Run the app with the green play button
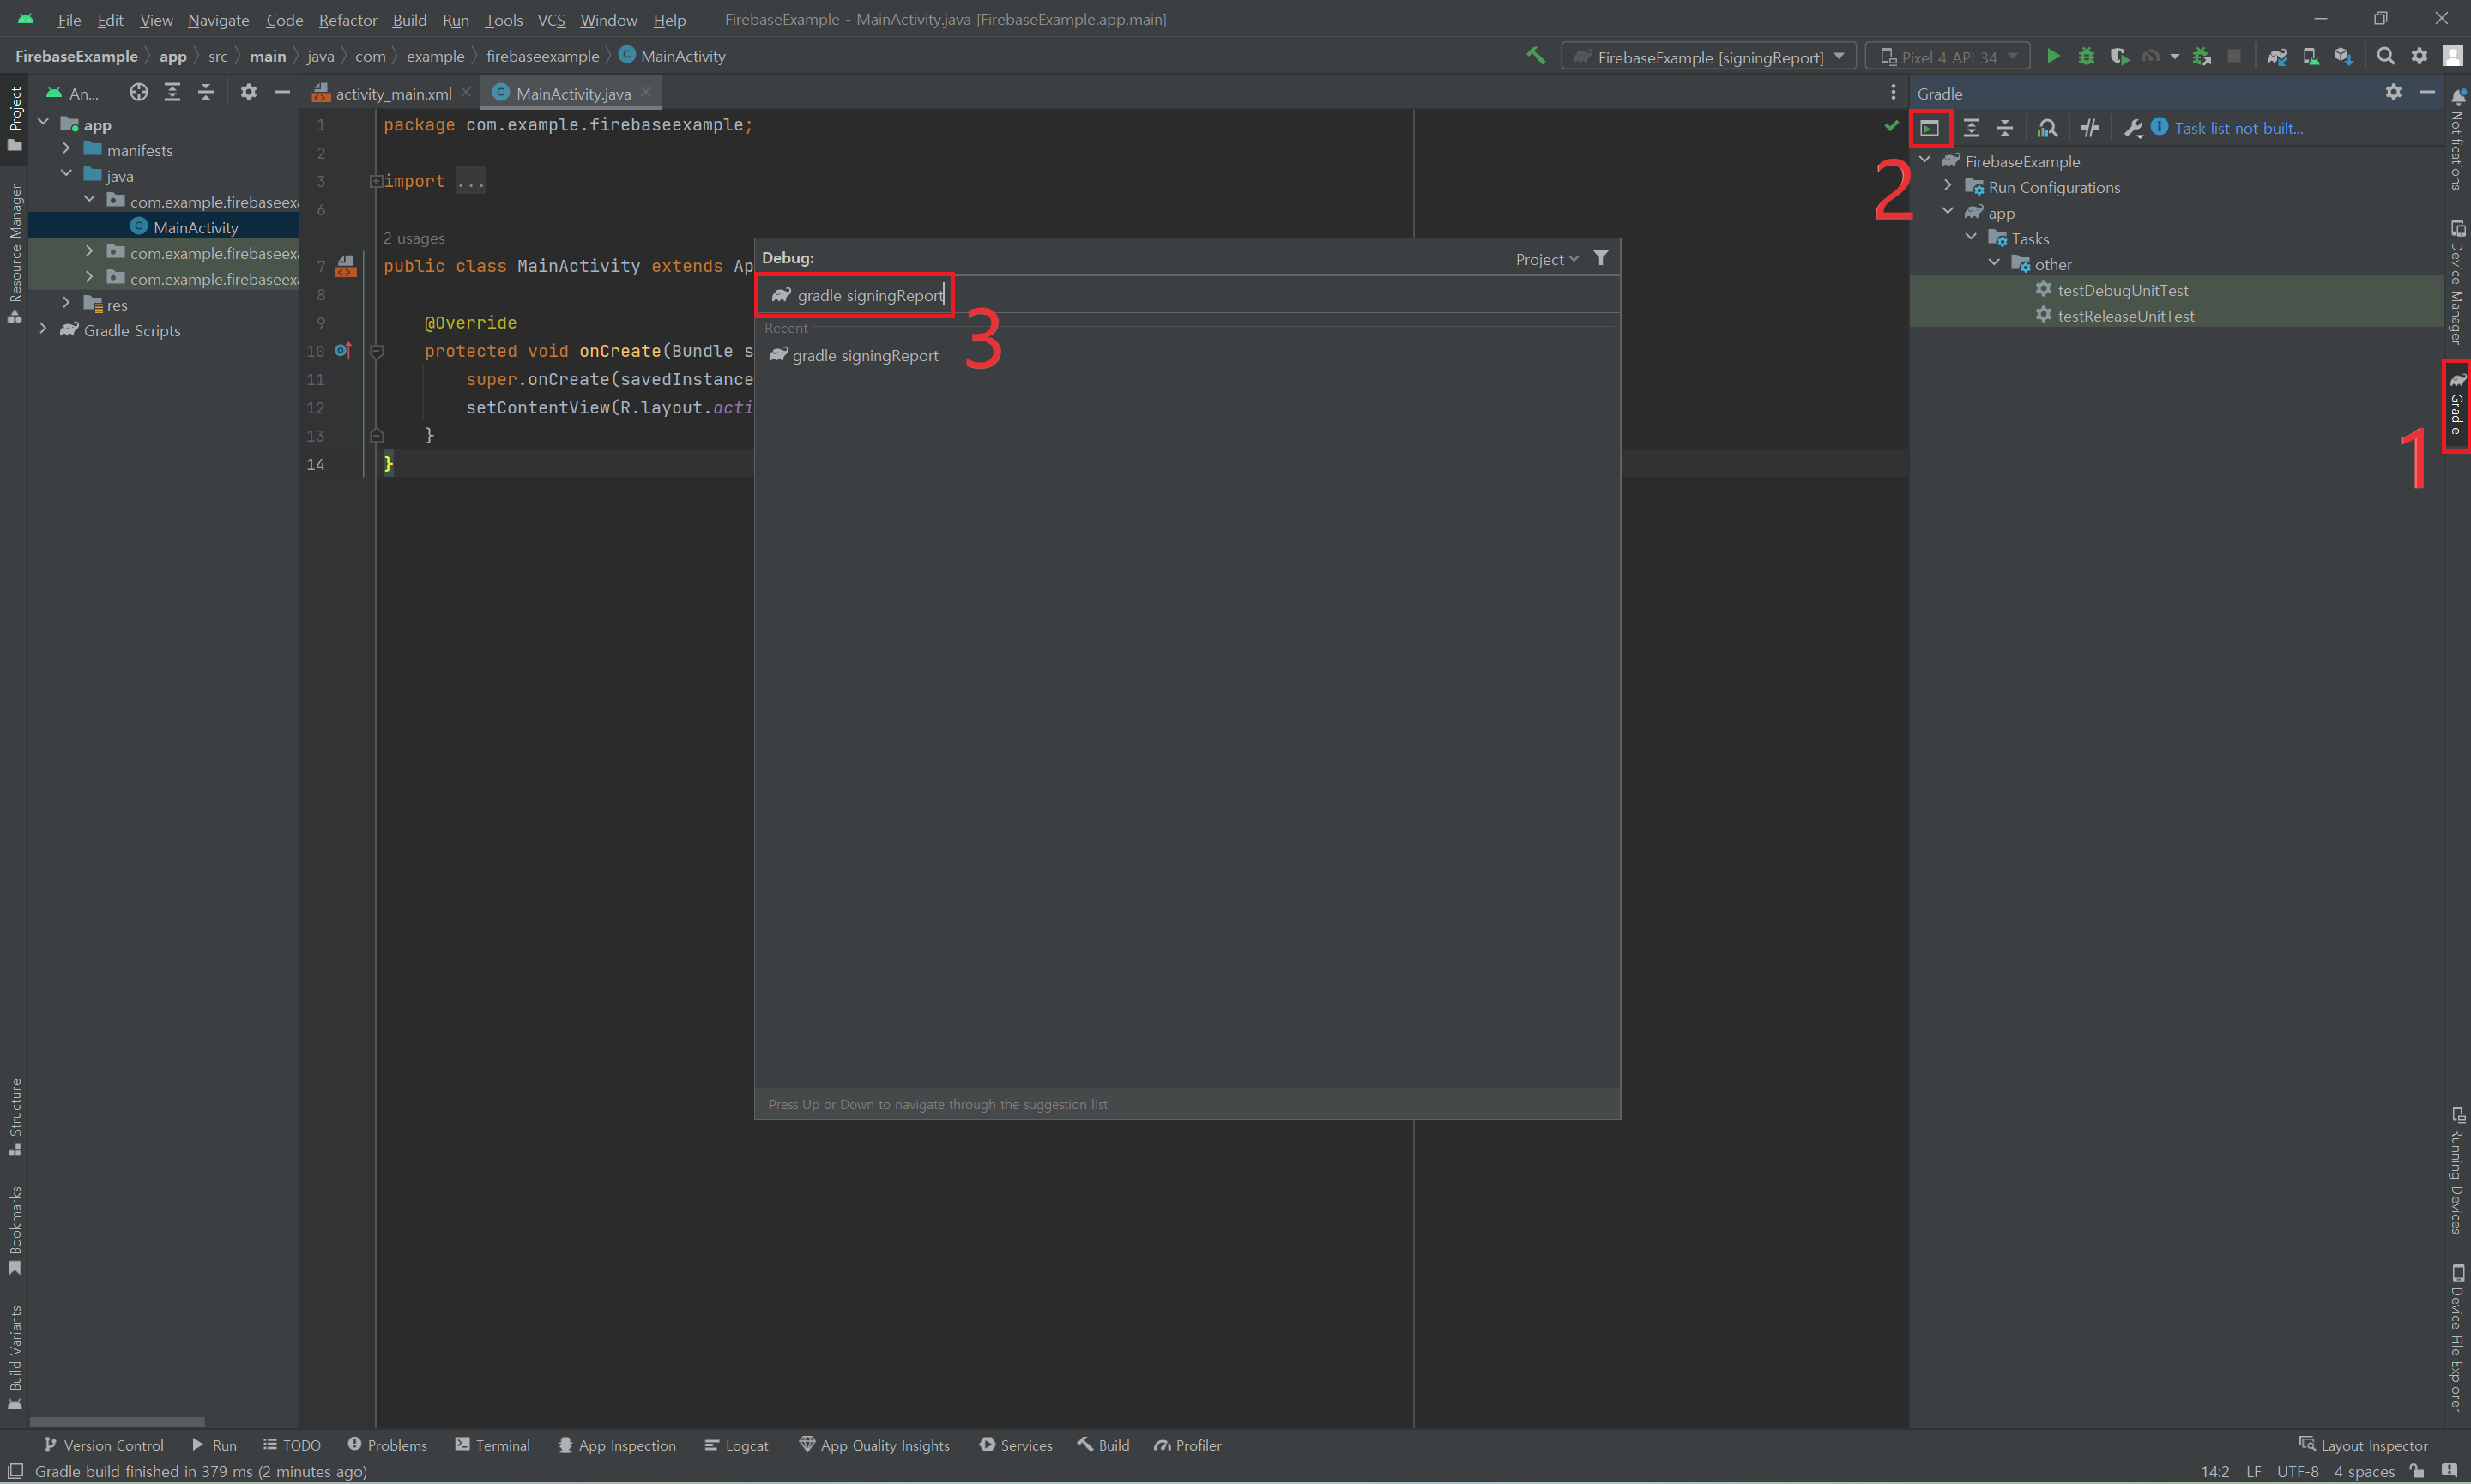Viewport: 2471px width, 1484px height. [x=2053, y=56]
